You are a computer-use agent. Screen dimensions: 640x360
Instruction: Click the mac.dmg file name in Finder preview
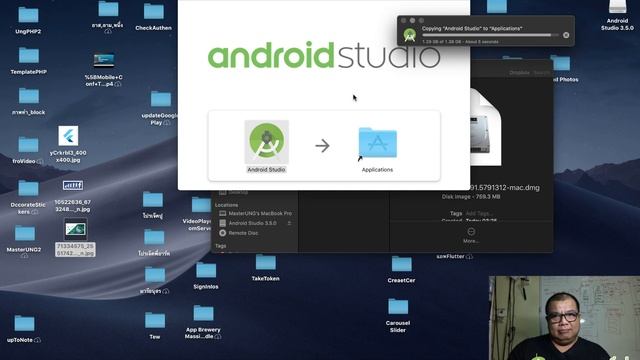pos(505,188)
